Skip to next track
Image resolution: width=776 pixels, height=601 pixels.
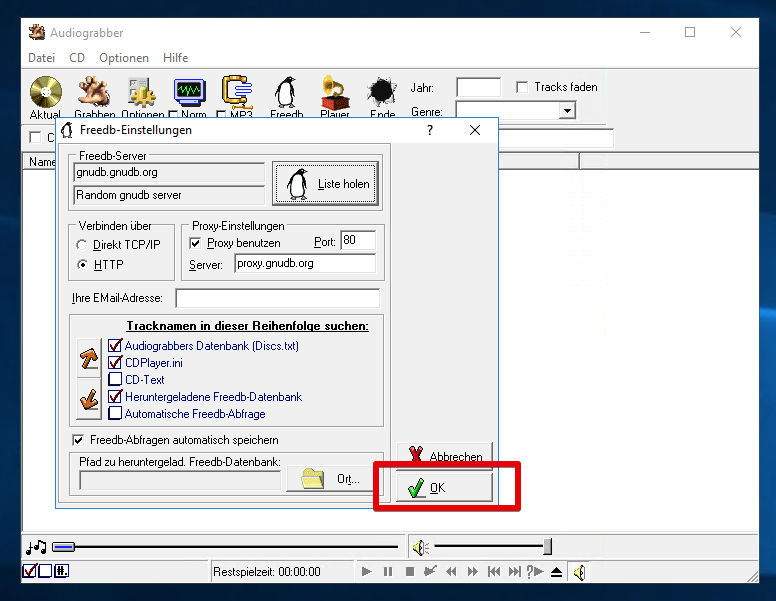[515, 572]
